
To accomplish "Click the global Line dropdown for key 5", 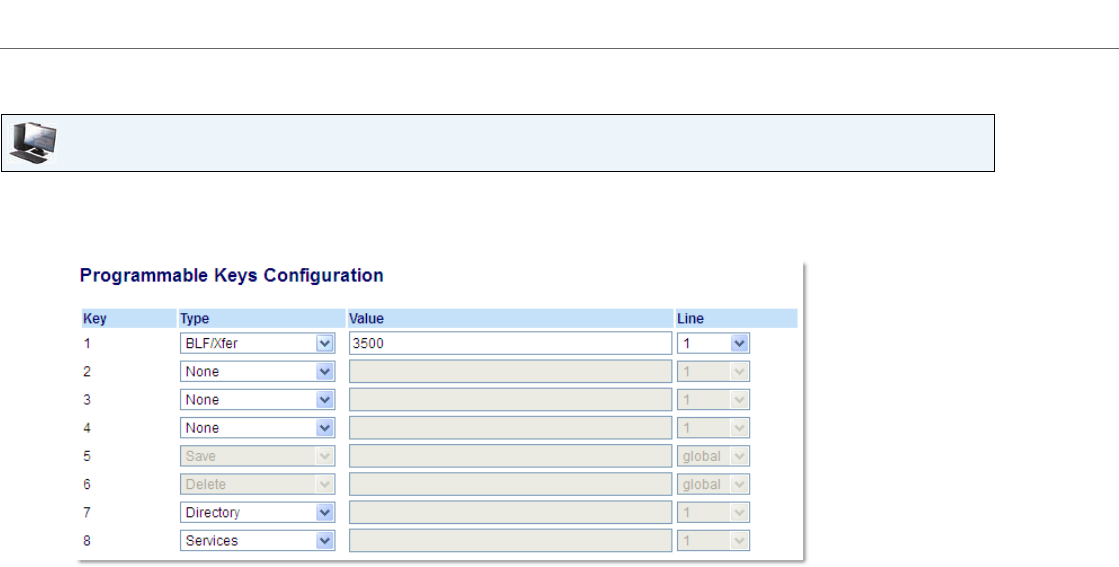I will [x=713, y=456].
